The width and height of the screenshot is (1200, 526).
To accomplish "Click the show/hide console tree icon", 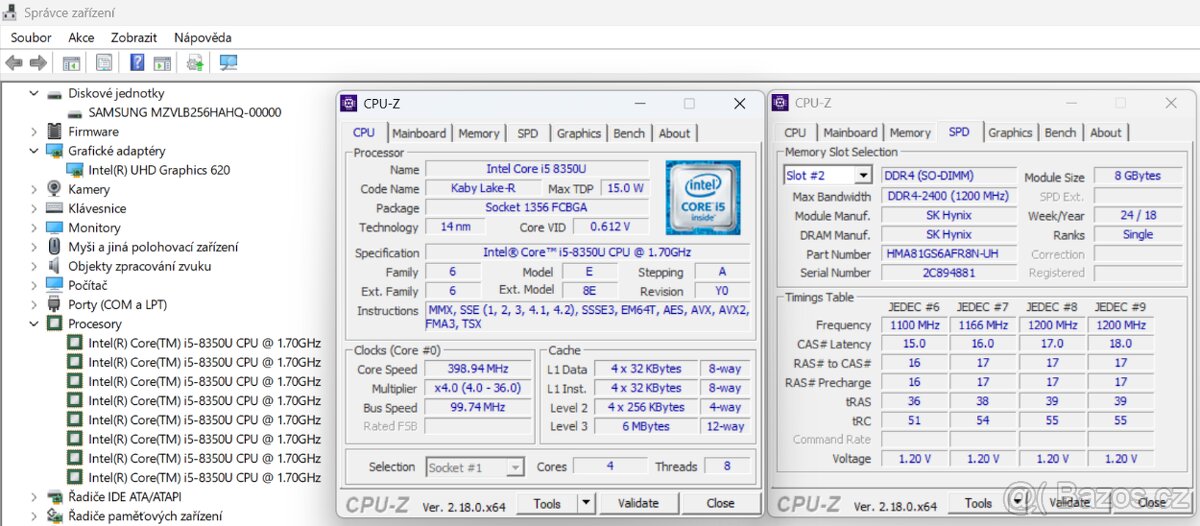I will click(x=71, y=63).
